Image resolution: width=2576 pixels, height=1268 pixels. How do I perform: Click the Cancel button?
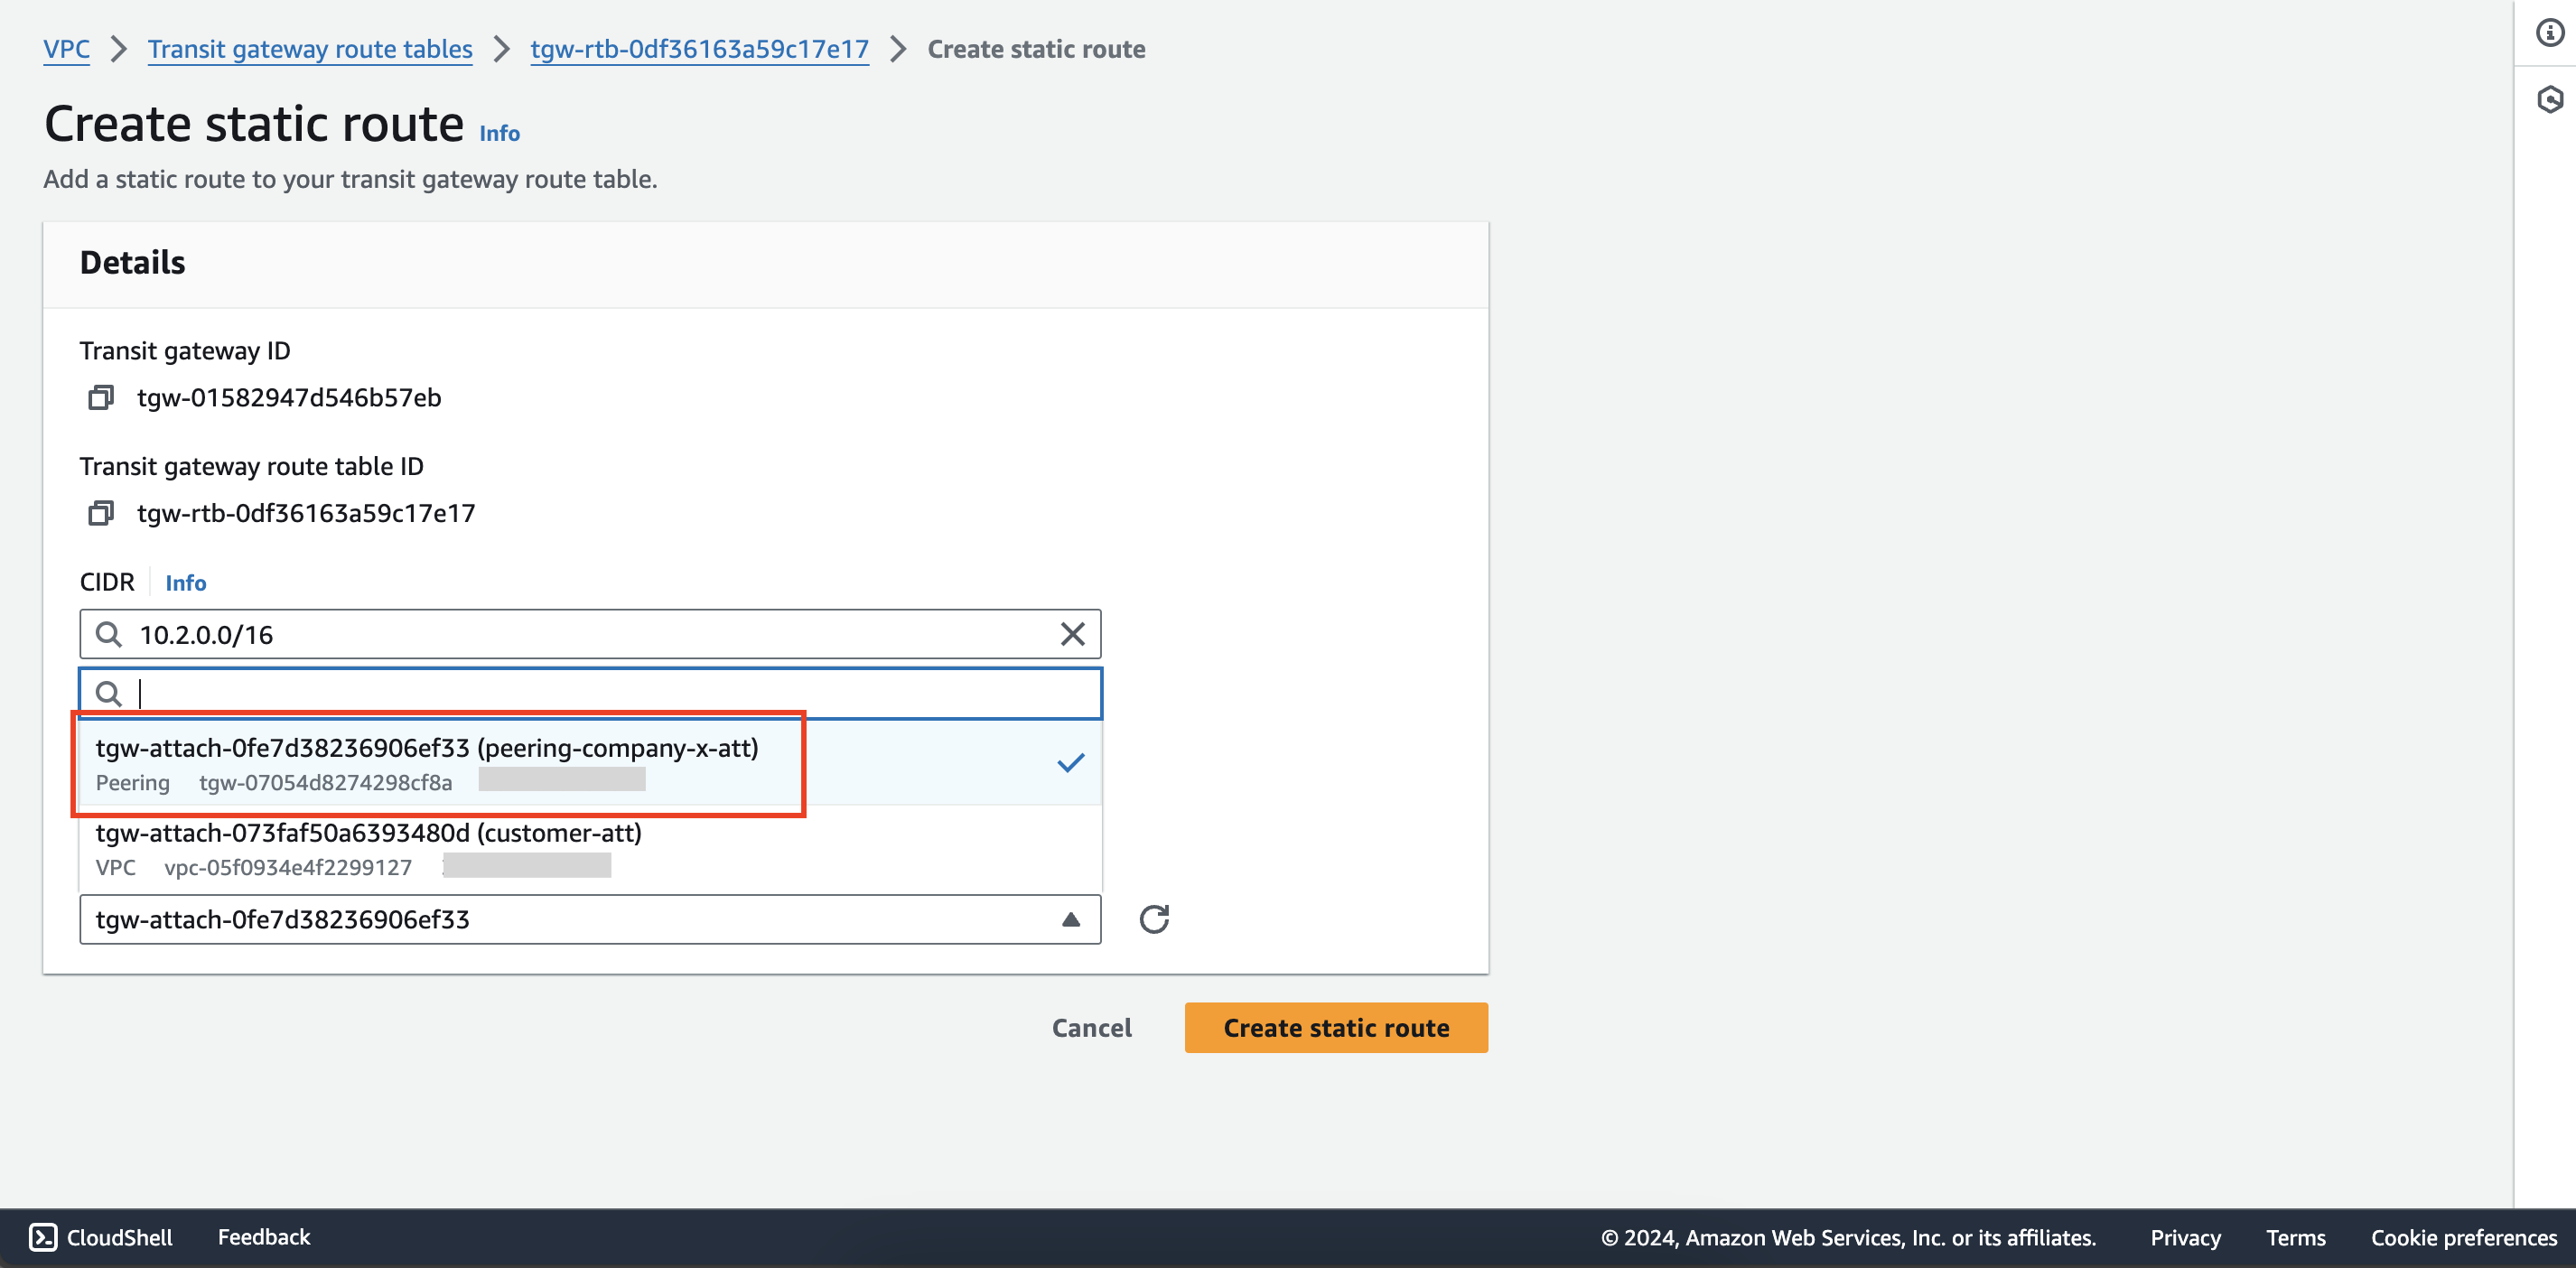click(1091, 1028)
